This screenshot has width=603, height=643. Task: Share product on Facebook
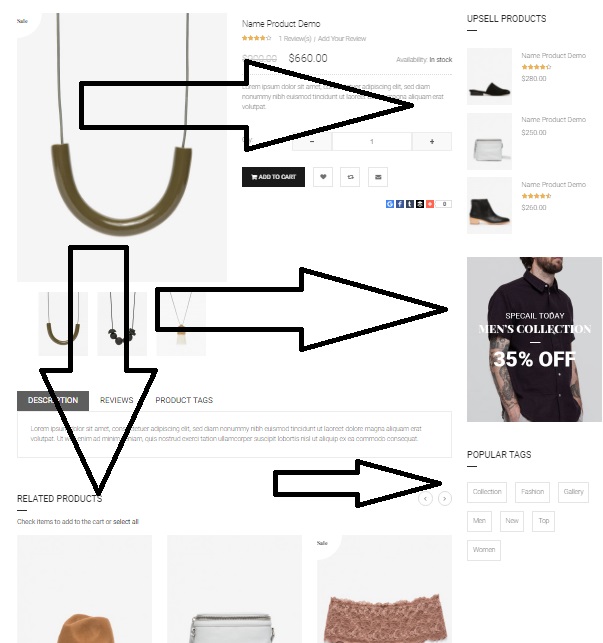point(400,204)
